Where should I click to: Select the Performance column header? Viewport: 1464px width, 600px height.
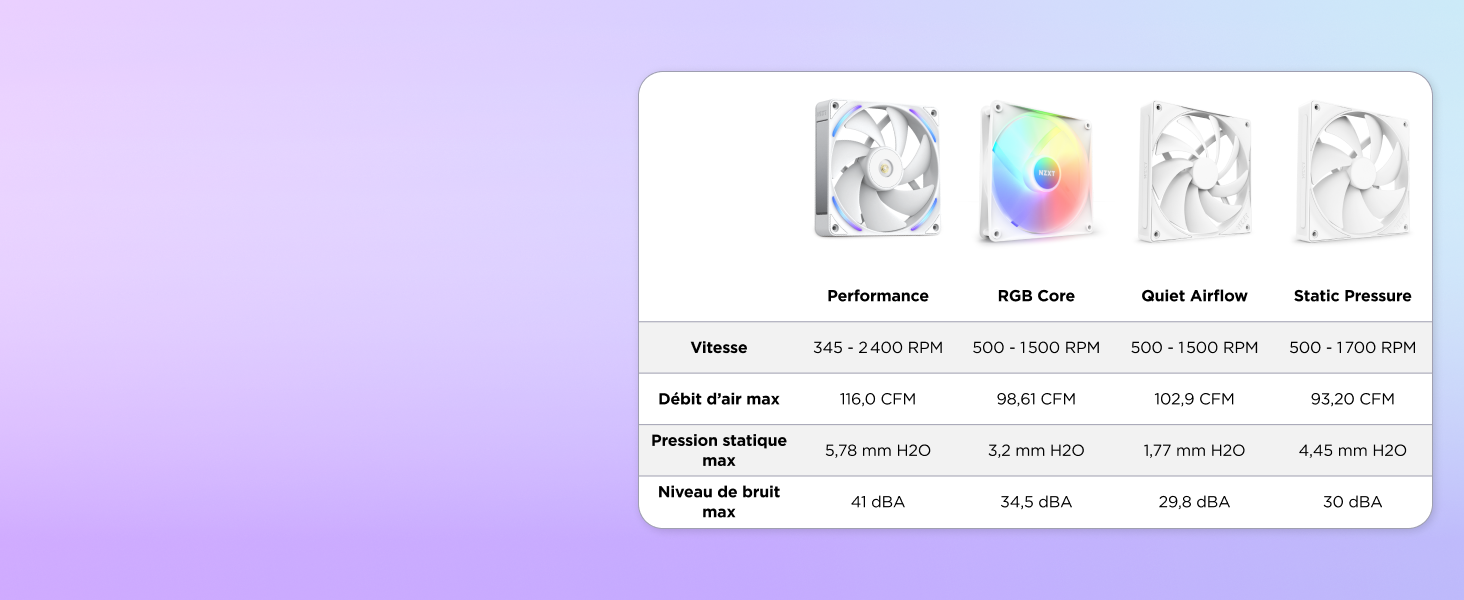tap(878, 296)
